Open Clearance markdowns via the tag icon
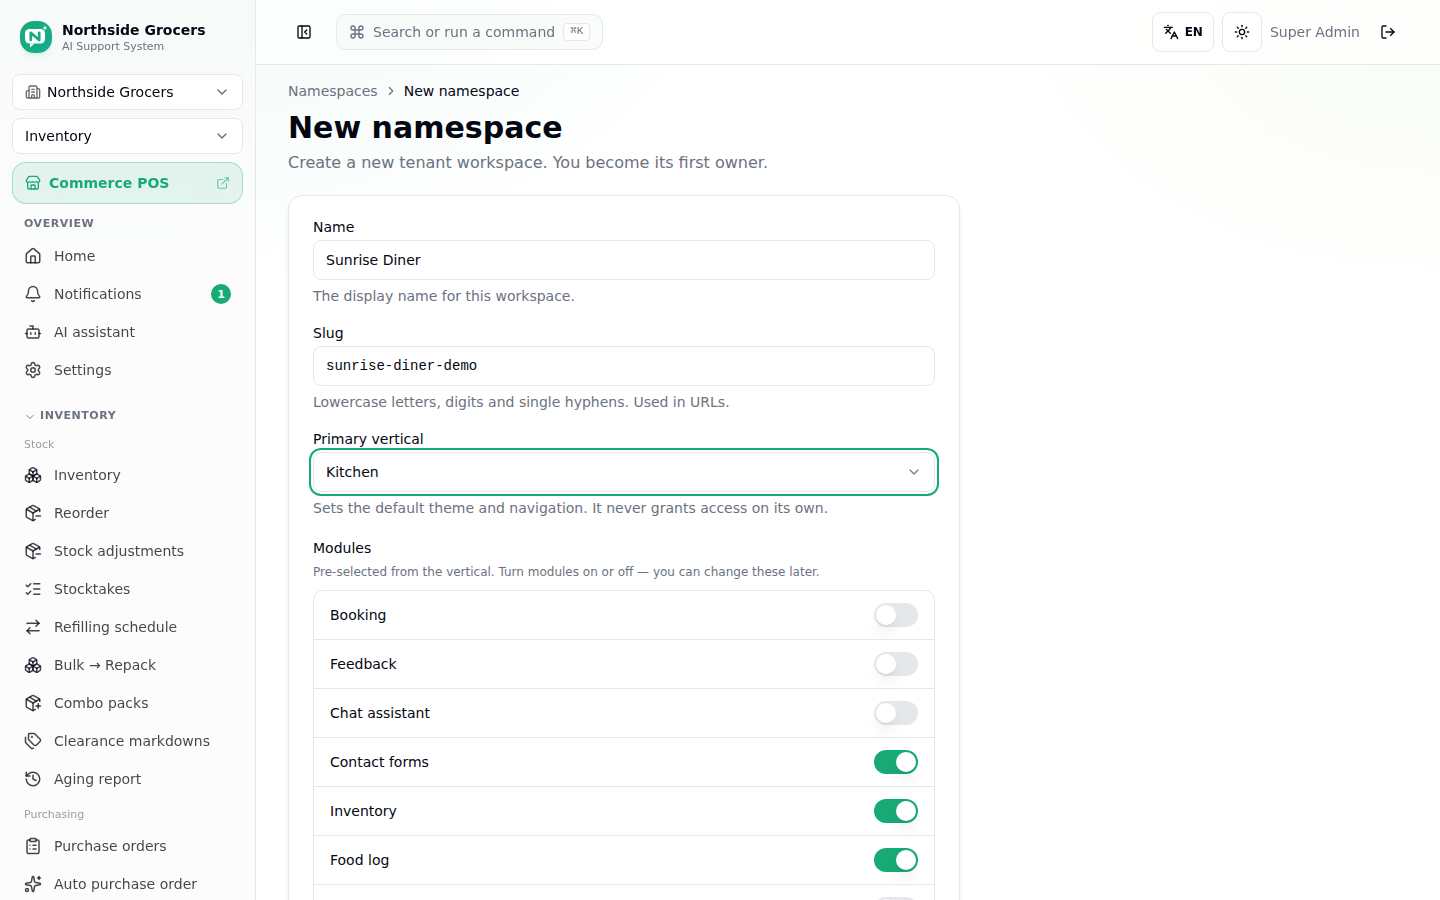 pyautogui.click(x=33, y=741)
